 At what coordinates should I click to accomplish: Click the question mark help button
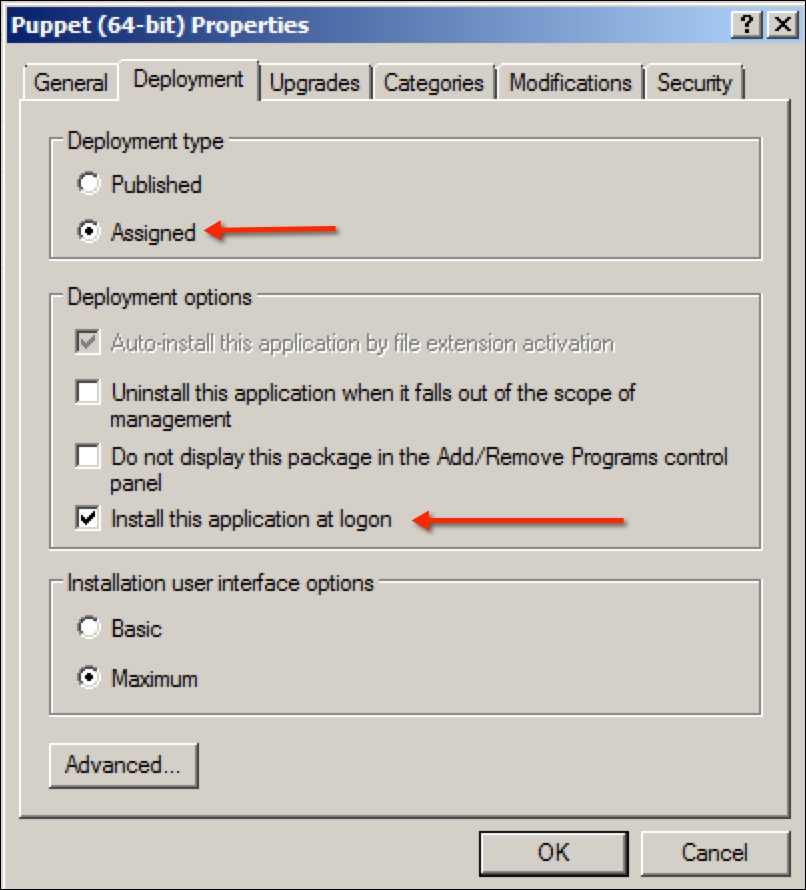click(746, 25)
